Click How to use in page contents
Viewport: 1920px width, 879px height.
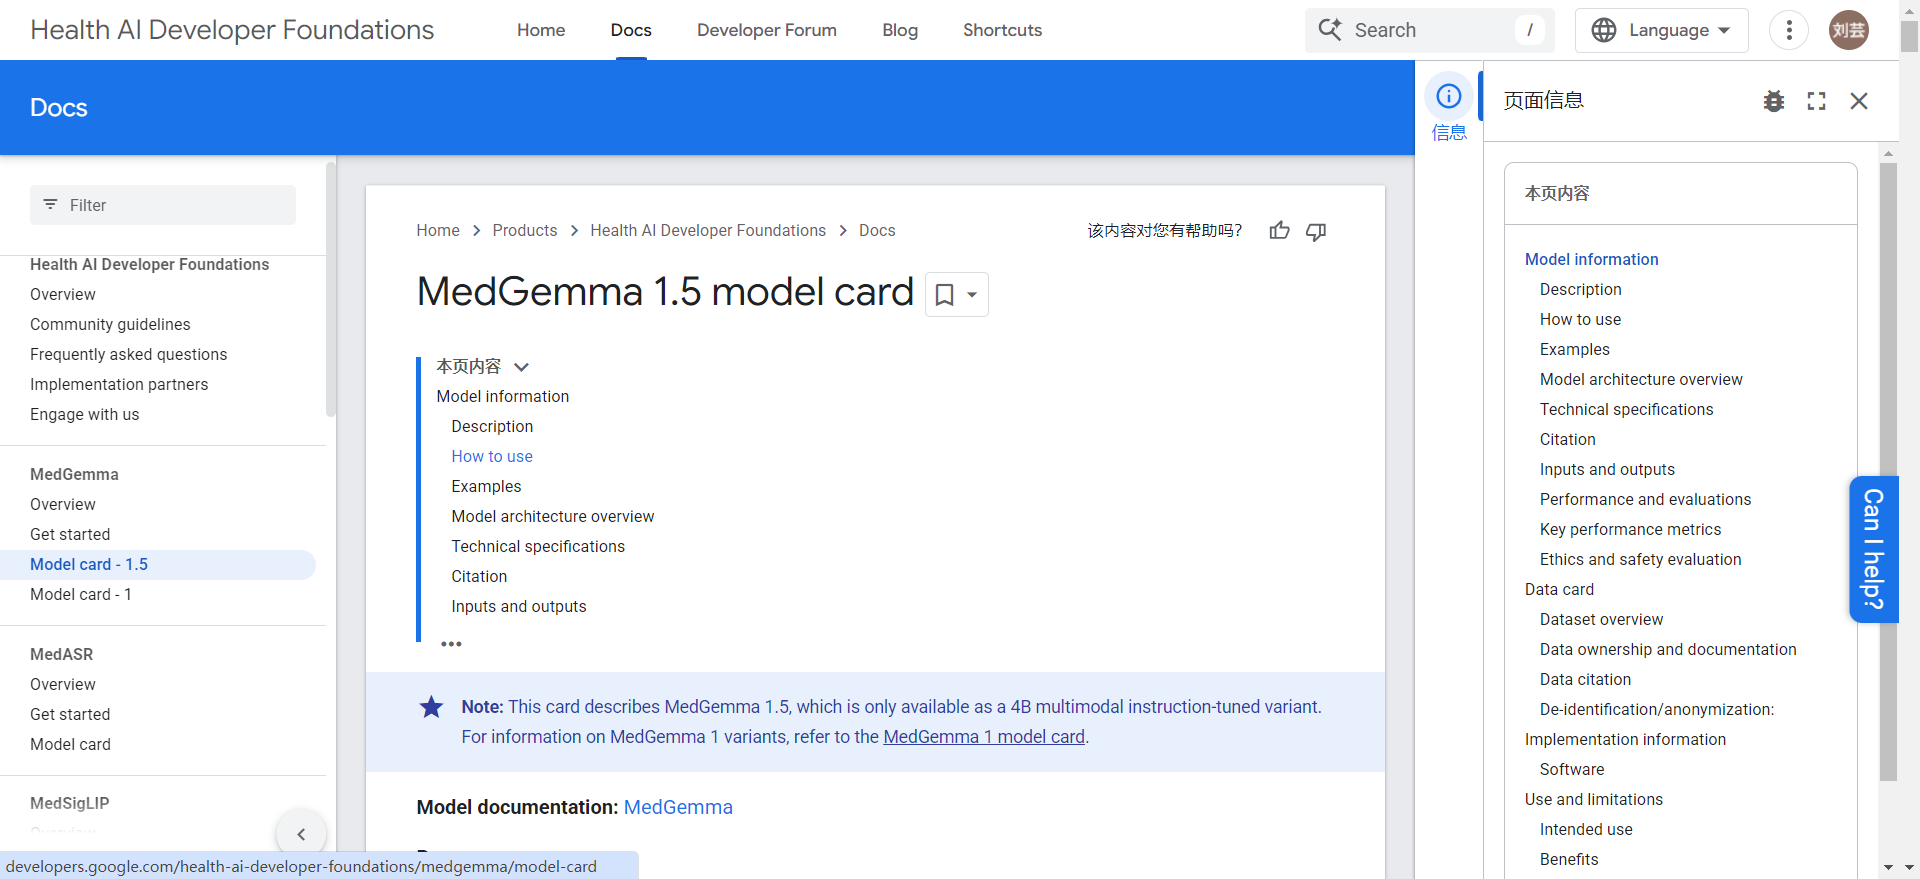(x=492, y=456)
